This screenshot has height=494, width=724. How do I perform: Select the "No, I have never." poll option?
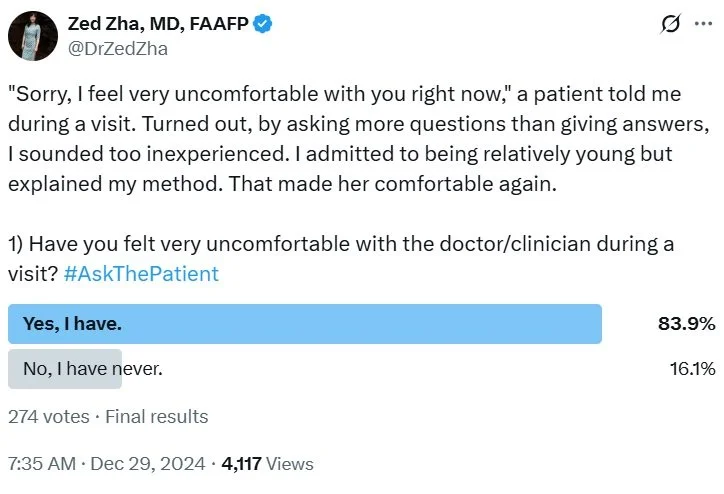pos(93,368)
